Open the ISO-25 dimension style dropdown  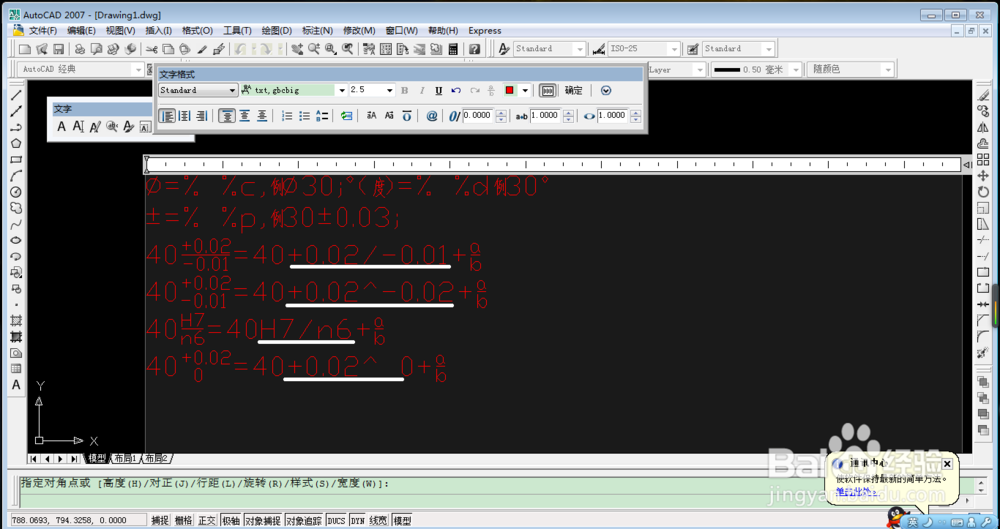[674, 48]
